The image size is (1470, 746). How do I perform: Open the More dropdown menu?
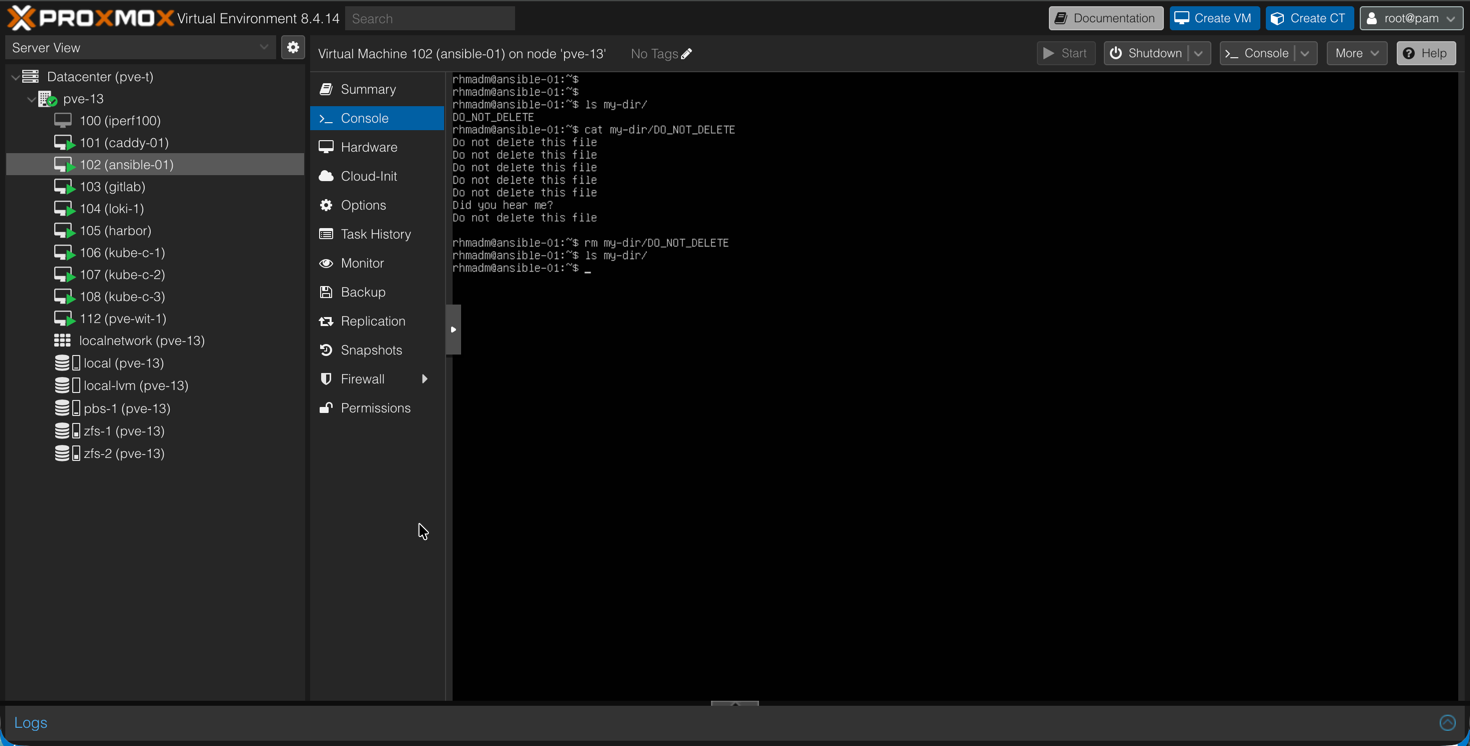coord(1356,53)
